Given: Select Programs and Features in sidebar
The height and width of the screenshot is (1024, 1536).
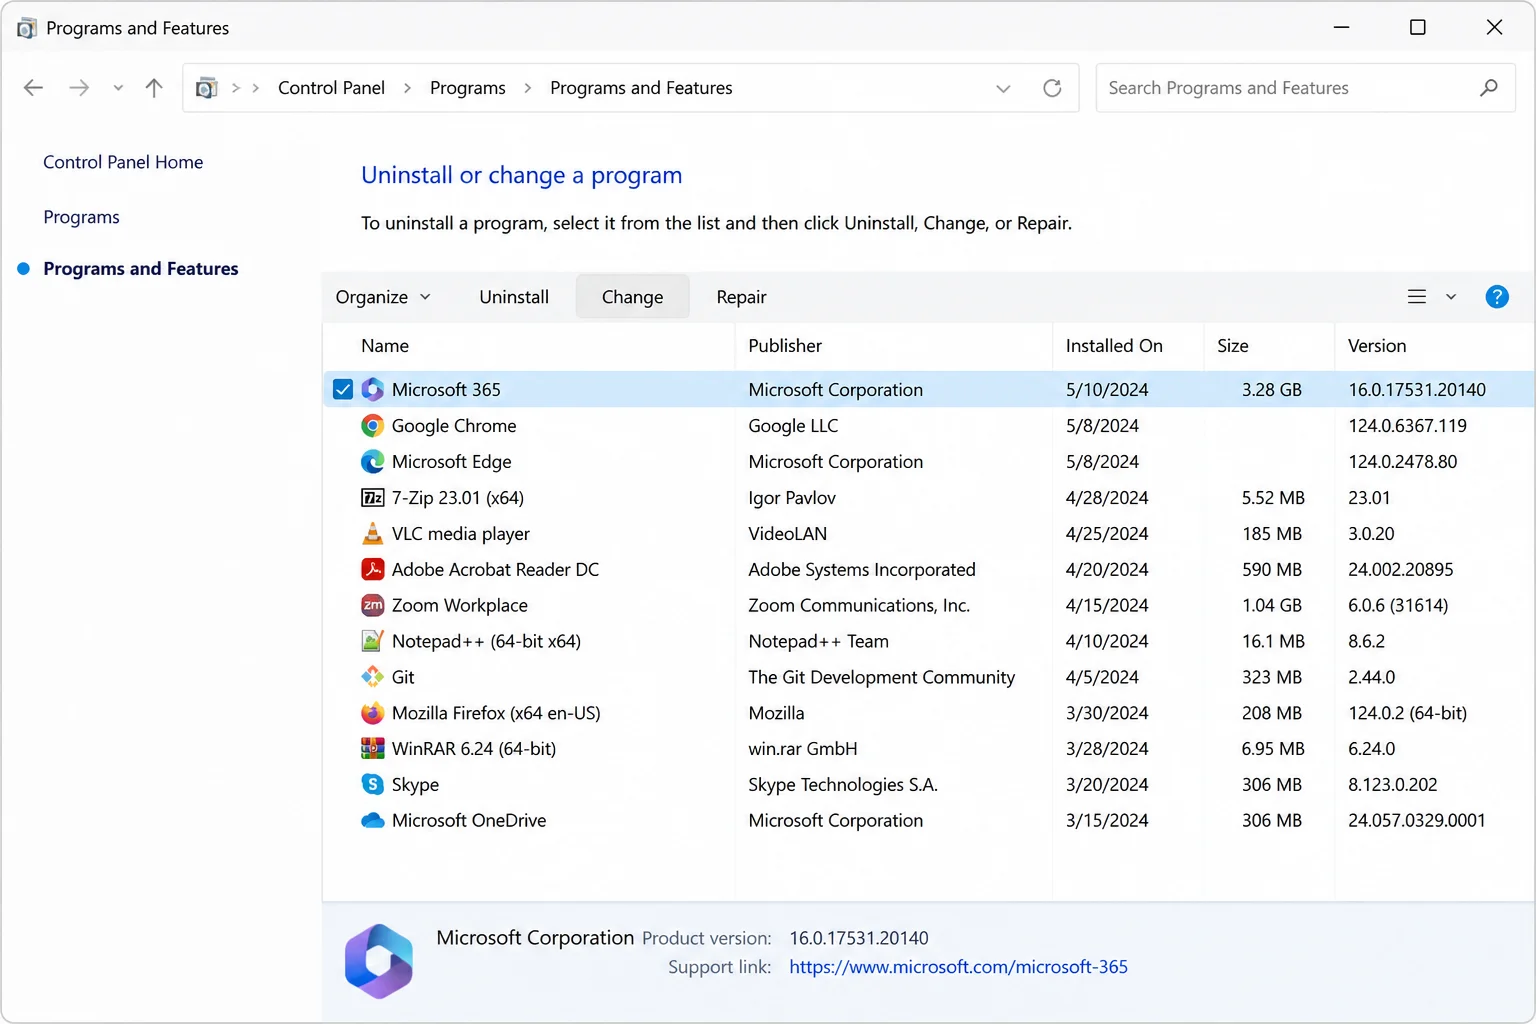Looking at the screenshot, I should coord(141,269).
